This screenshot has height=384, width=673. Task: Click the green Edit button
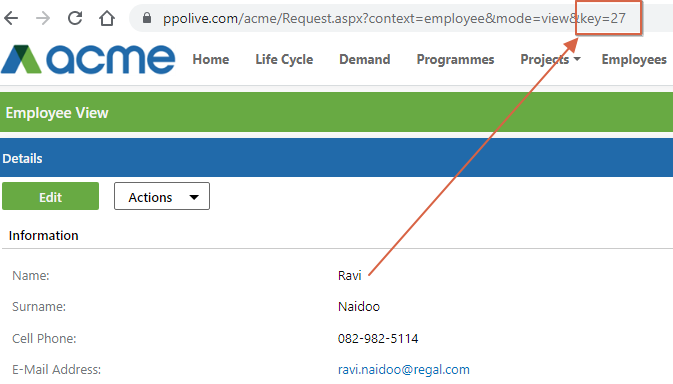pos(51,197)
